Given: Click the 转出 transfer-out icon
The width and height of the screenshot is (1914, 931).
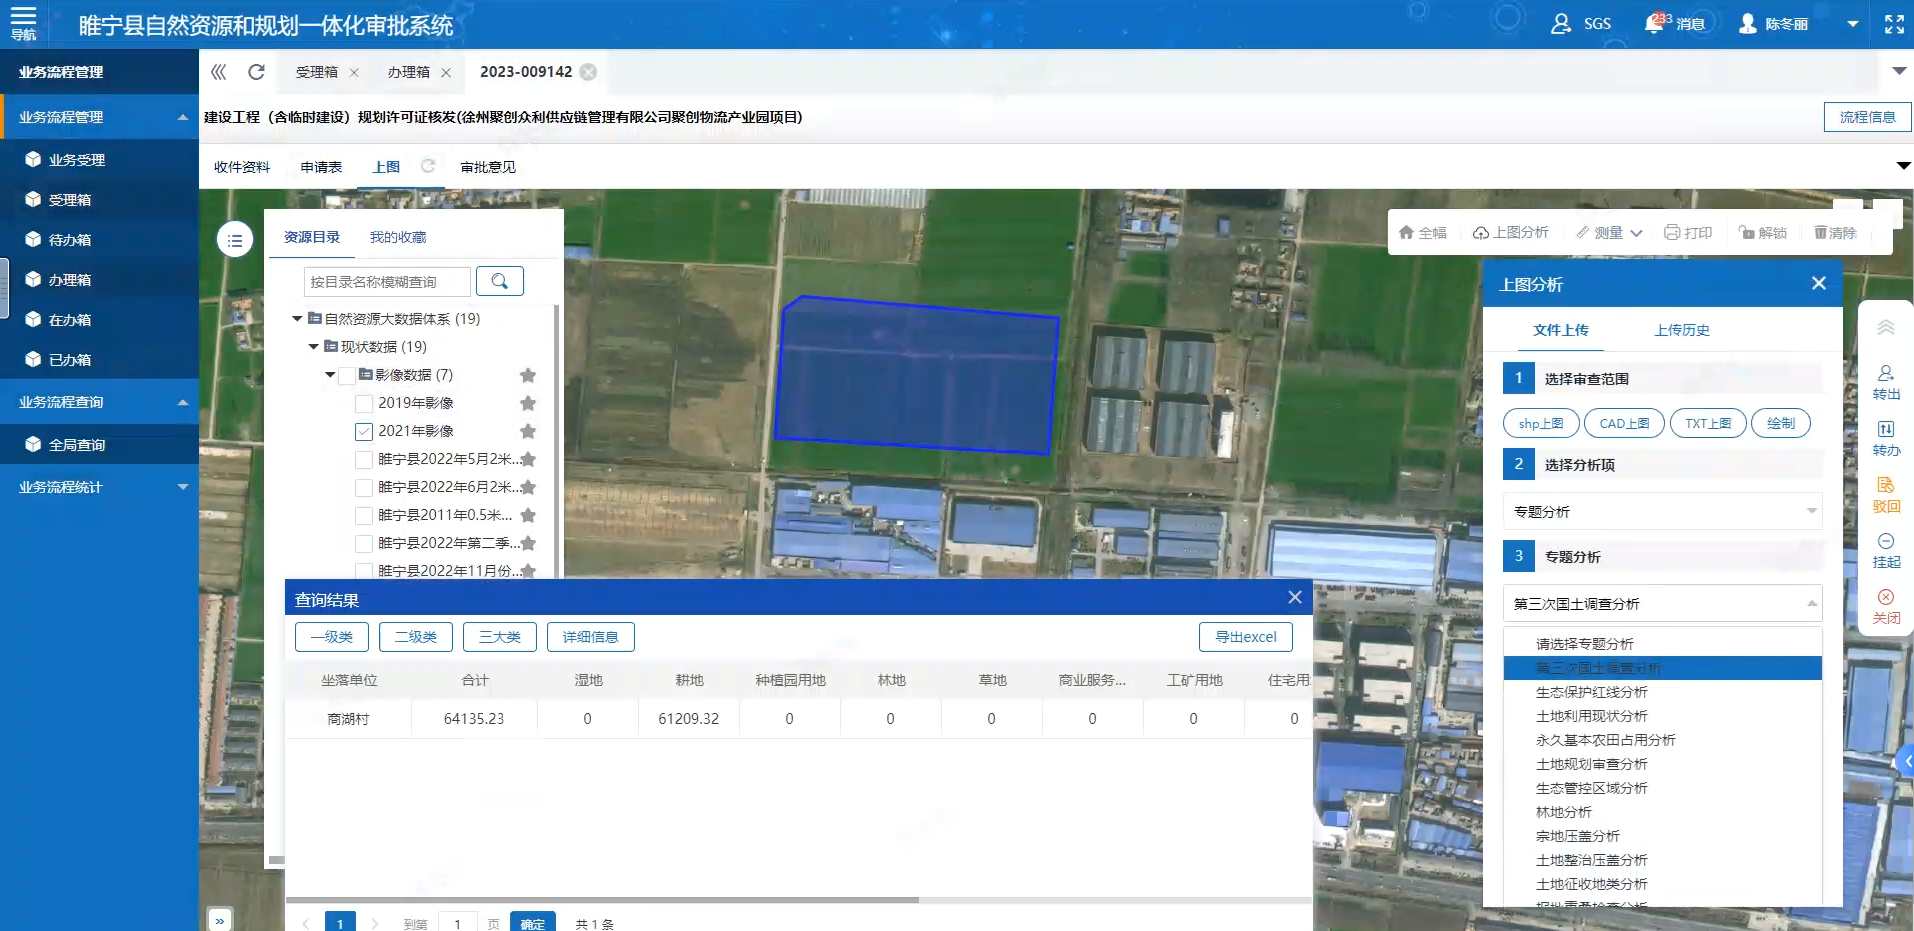Looking at the screenshot, I should point(1886,382).
